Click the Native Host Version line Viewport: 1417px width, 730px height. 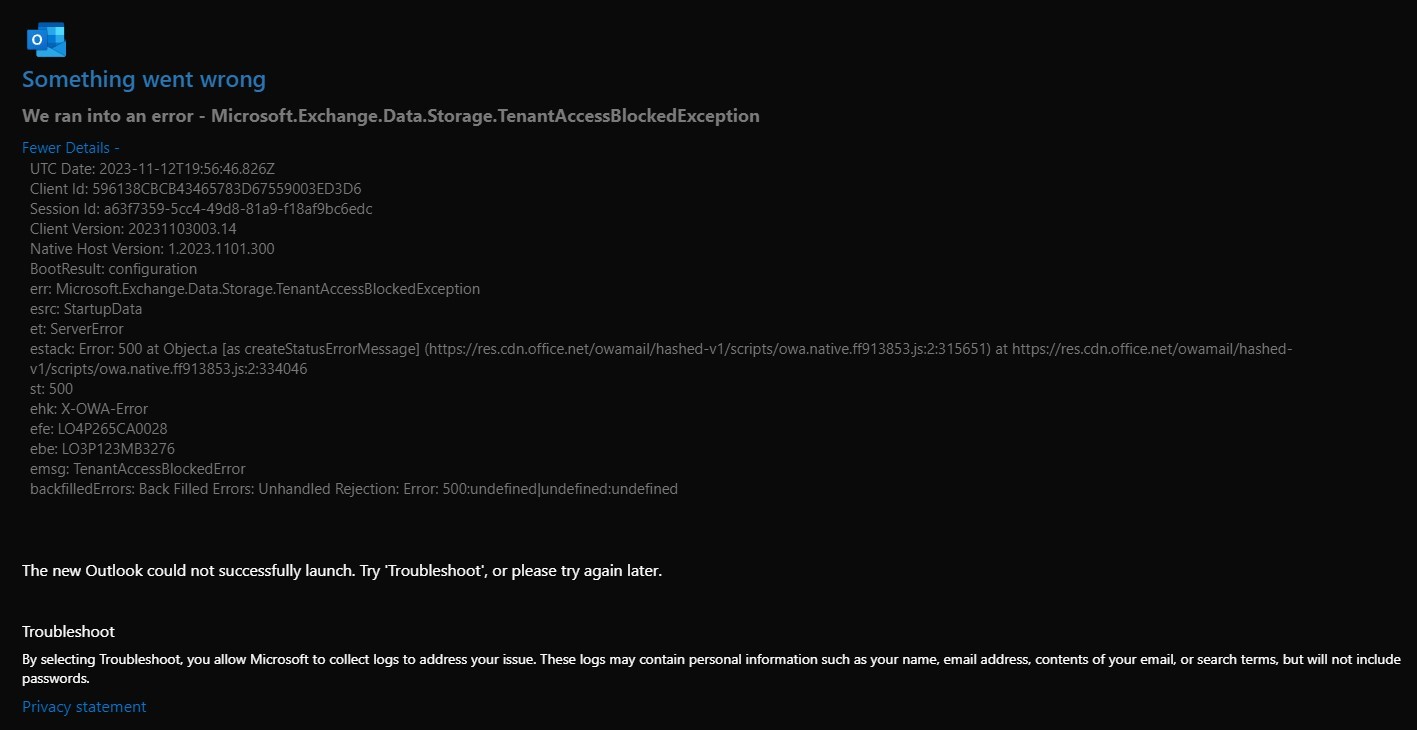(152, 248)
